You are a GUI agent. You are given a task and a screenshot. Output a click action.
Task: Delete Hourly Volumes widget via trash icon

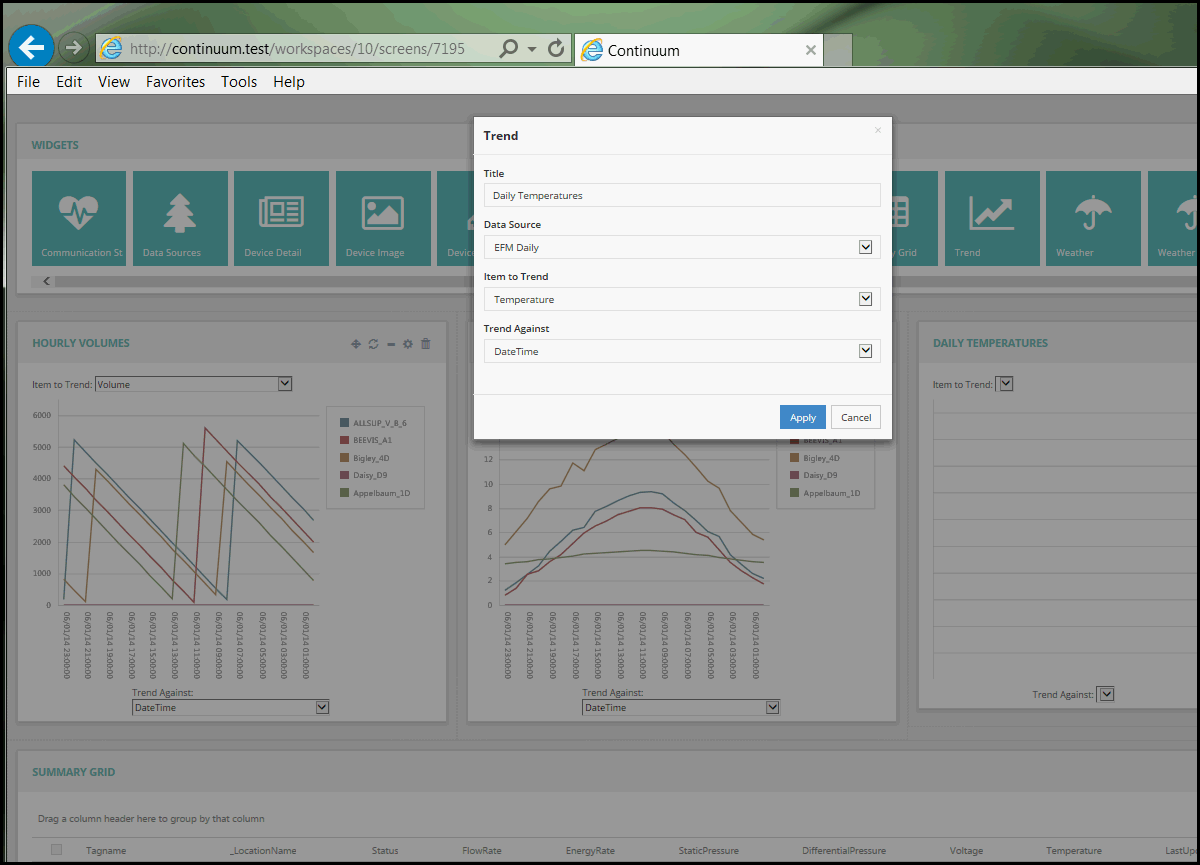point(426,344)
